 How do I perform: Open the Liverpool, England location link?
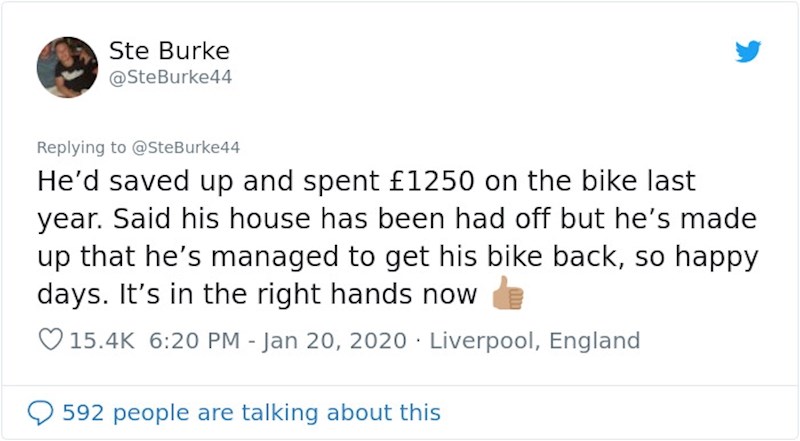point(534,341)
